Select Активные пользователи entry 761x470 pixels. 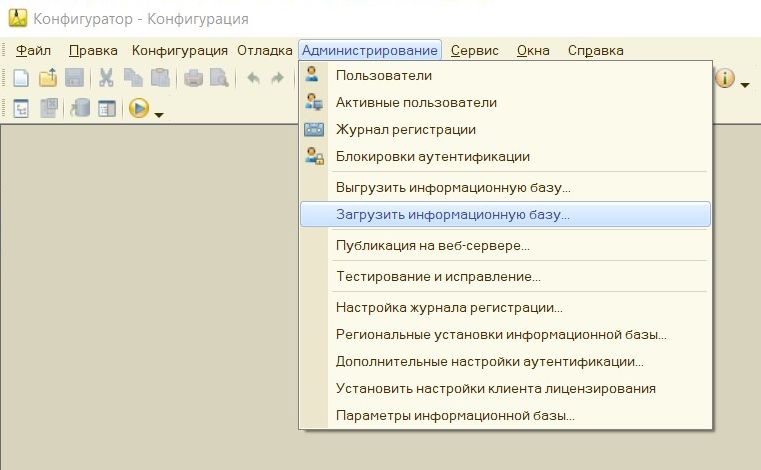[505, 102]
